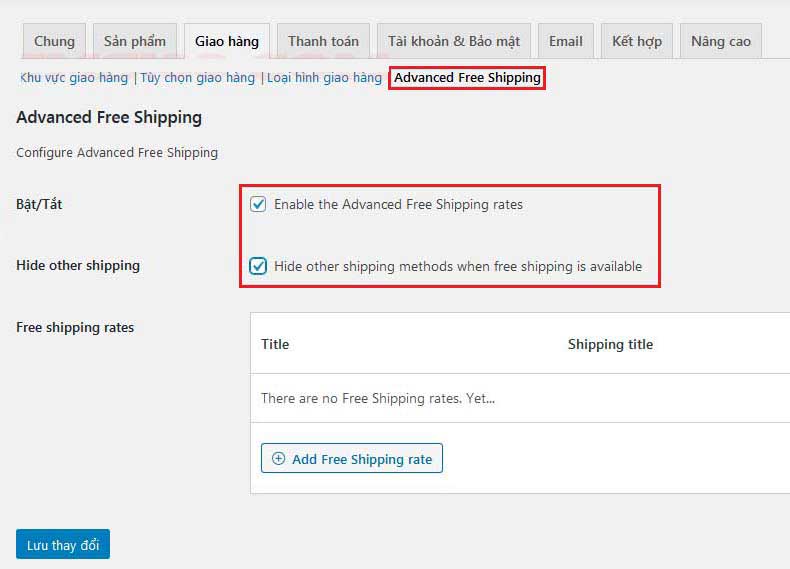The image size is (790, 569).
Task: Toggle Enable the Advanced Free Shipping rates checkbox
Action: click(x=258, y=204)
